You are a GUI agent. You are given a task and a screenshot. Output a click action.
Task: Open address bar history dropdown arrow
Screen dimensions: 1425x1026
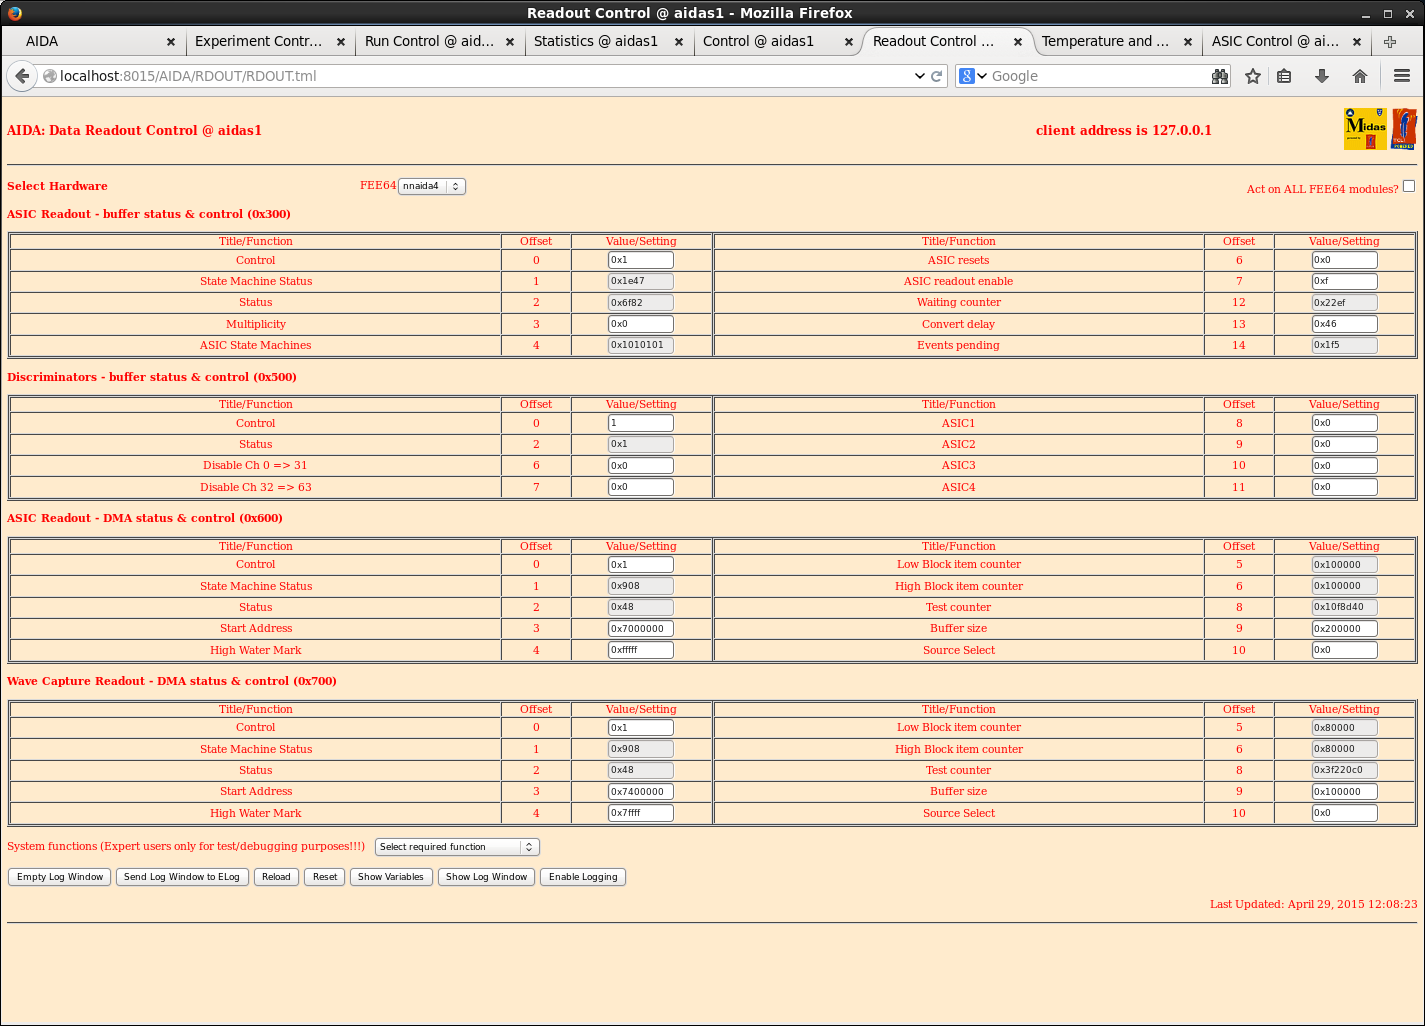point(919,76)
